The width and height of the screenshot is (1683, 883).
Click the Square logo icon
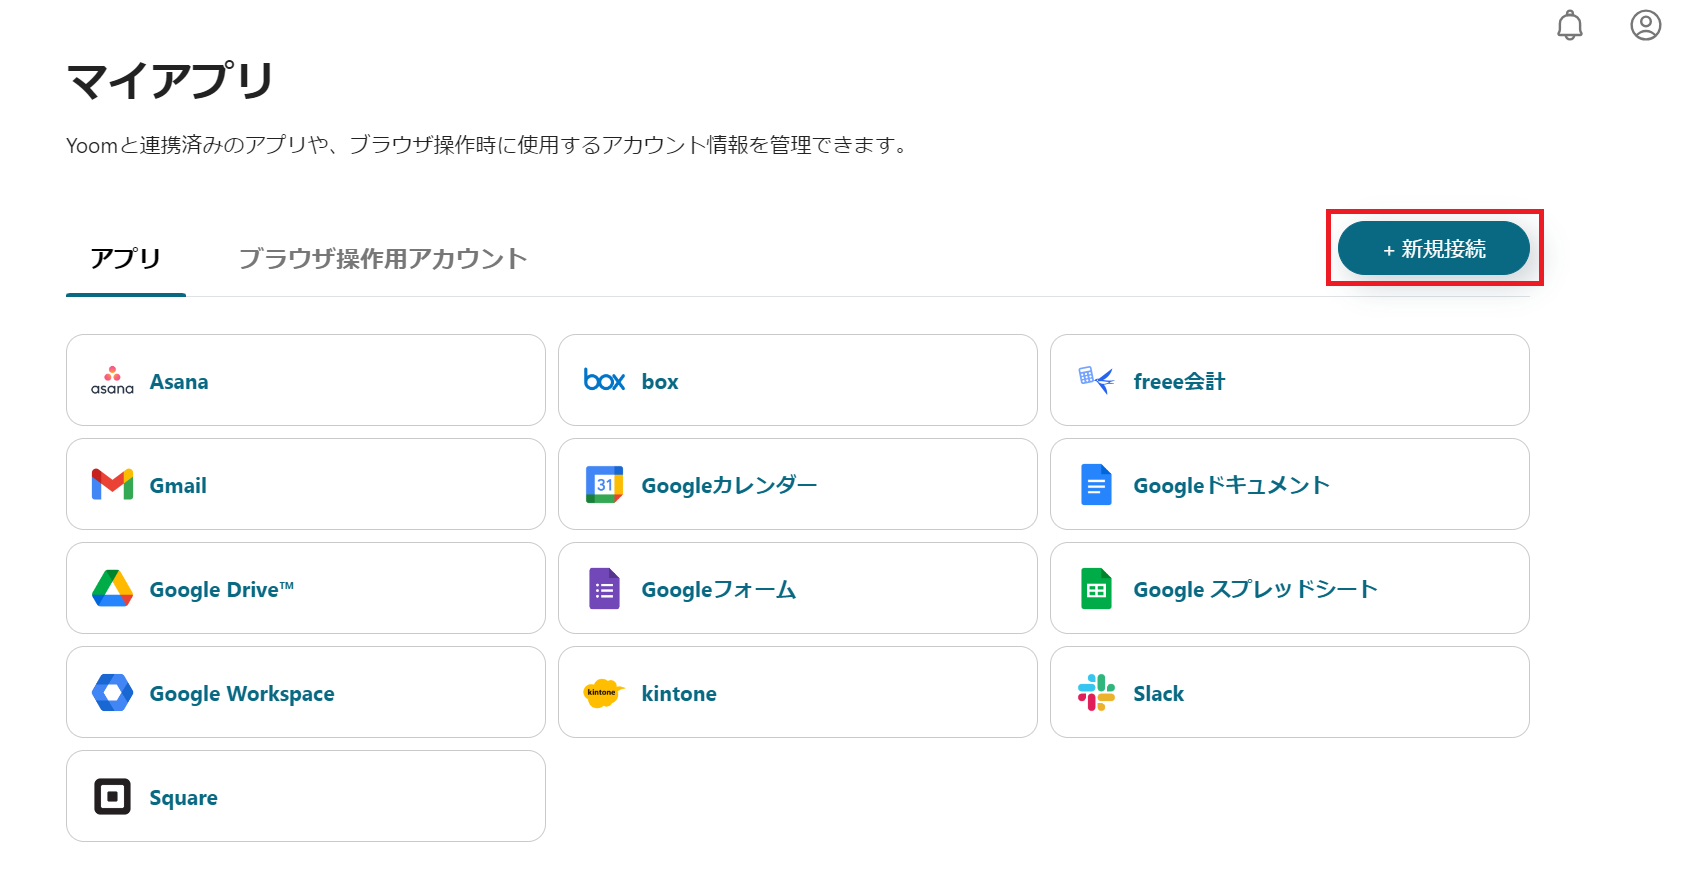[x=112, y=797]
